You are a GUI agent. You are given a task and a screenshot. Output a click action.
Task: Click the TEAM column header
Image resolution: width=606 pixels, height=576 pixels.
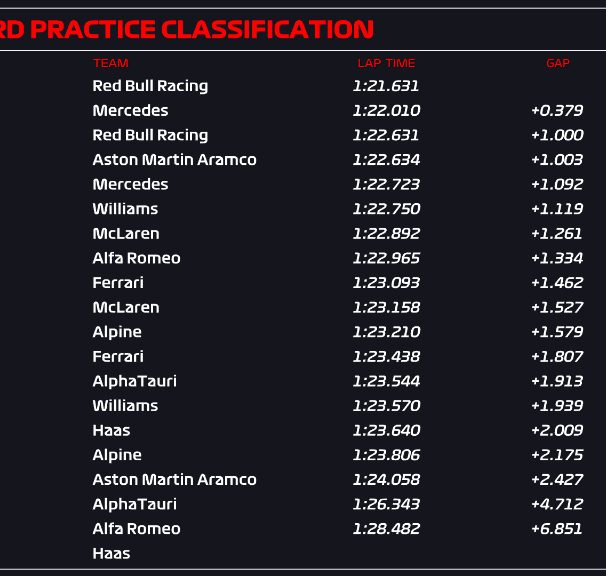(111, 63)
